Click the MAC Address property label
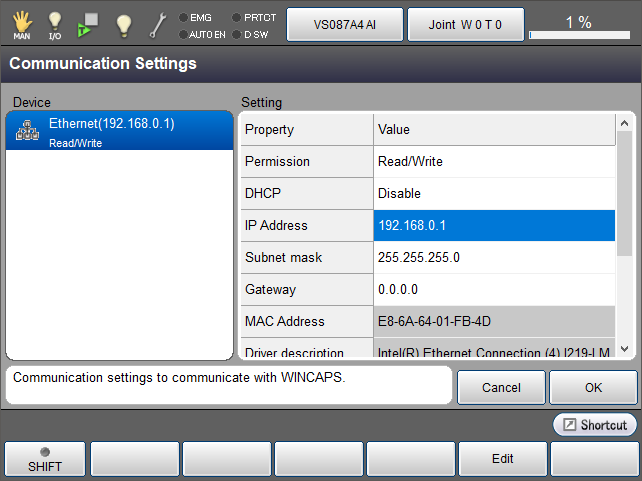This screenshot has width=642, height=481. pyautogui.click(x=307, y=321)
